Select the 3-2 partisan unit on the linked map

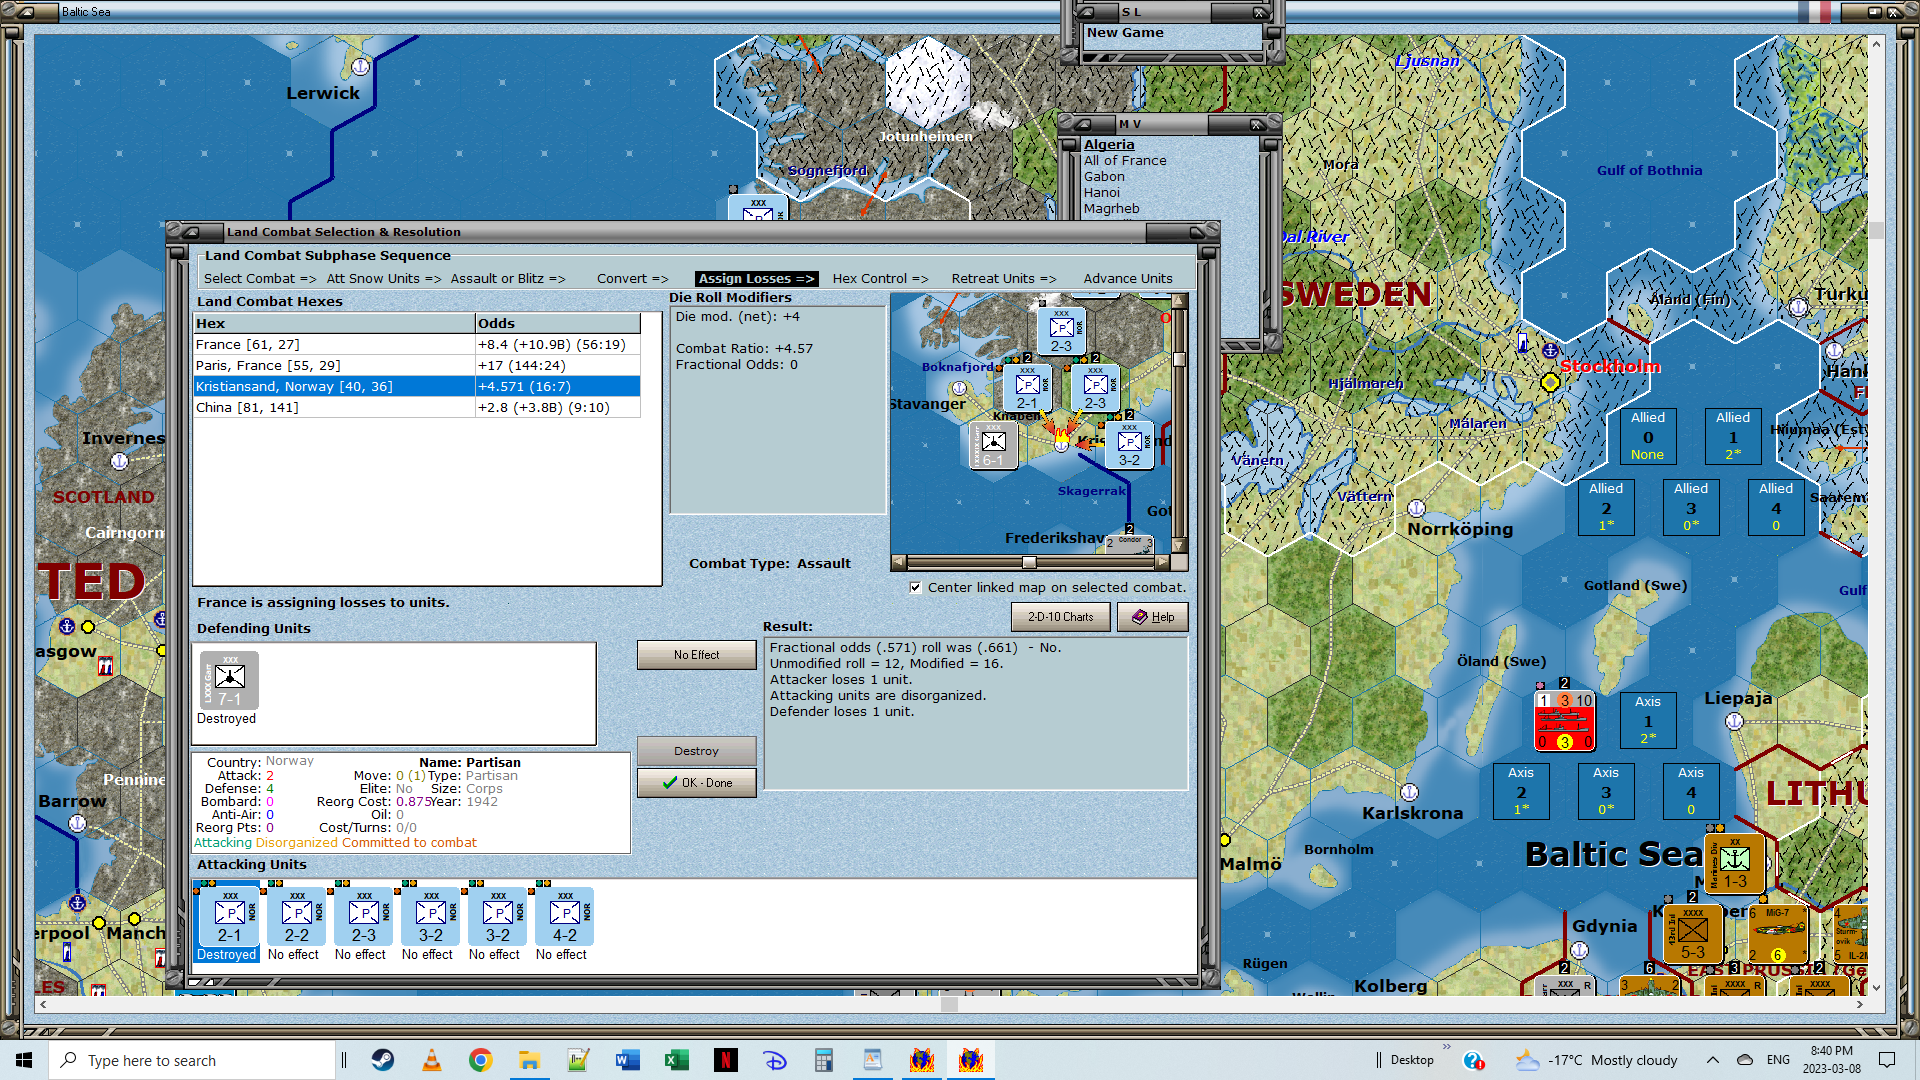click(x=1129, y=443)
